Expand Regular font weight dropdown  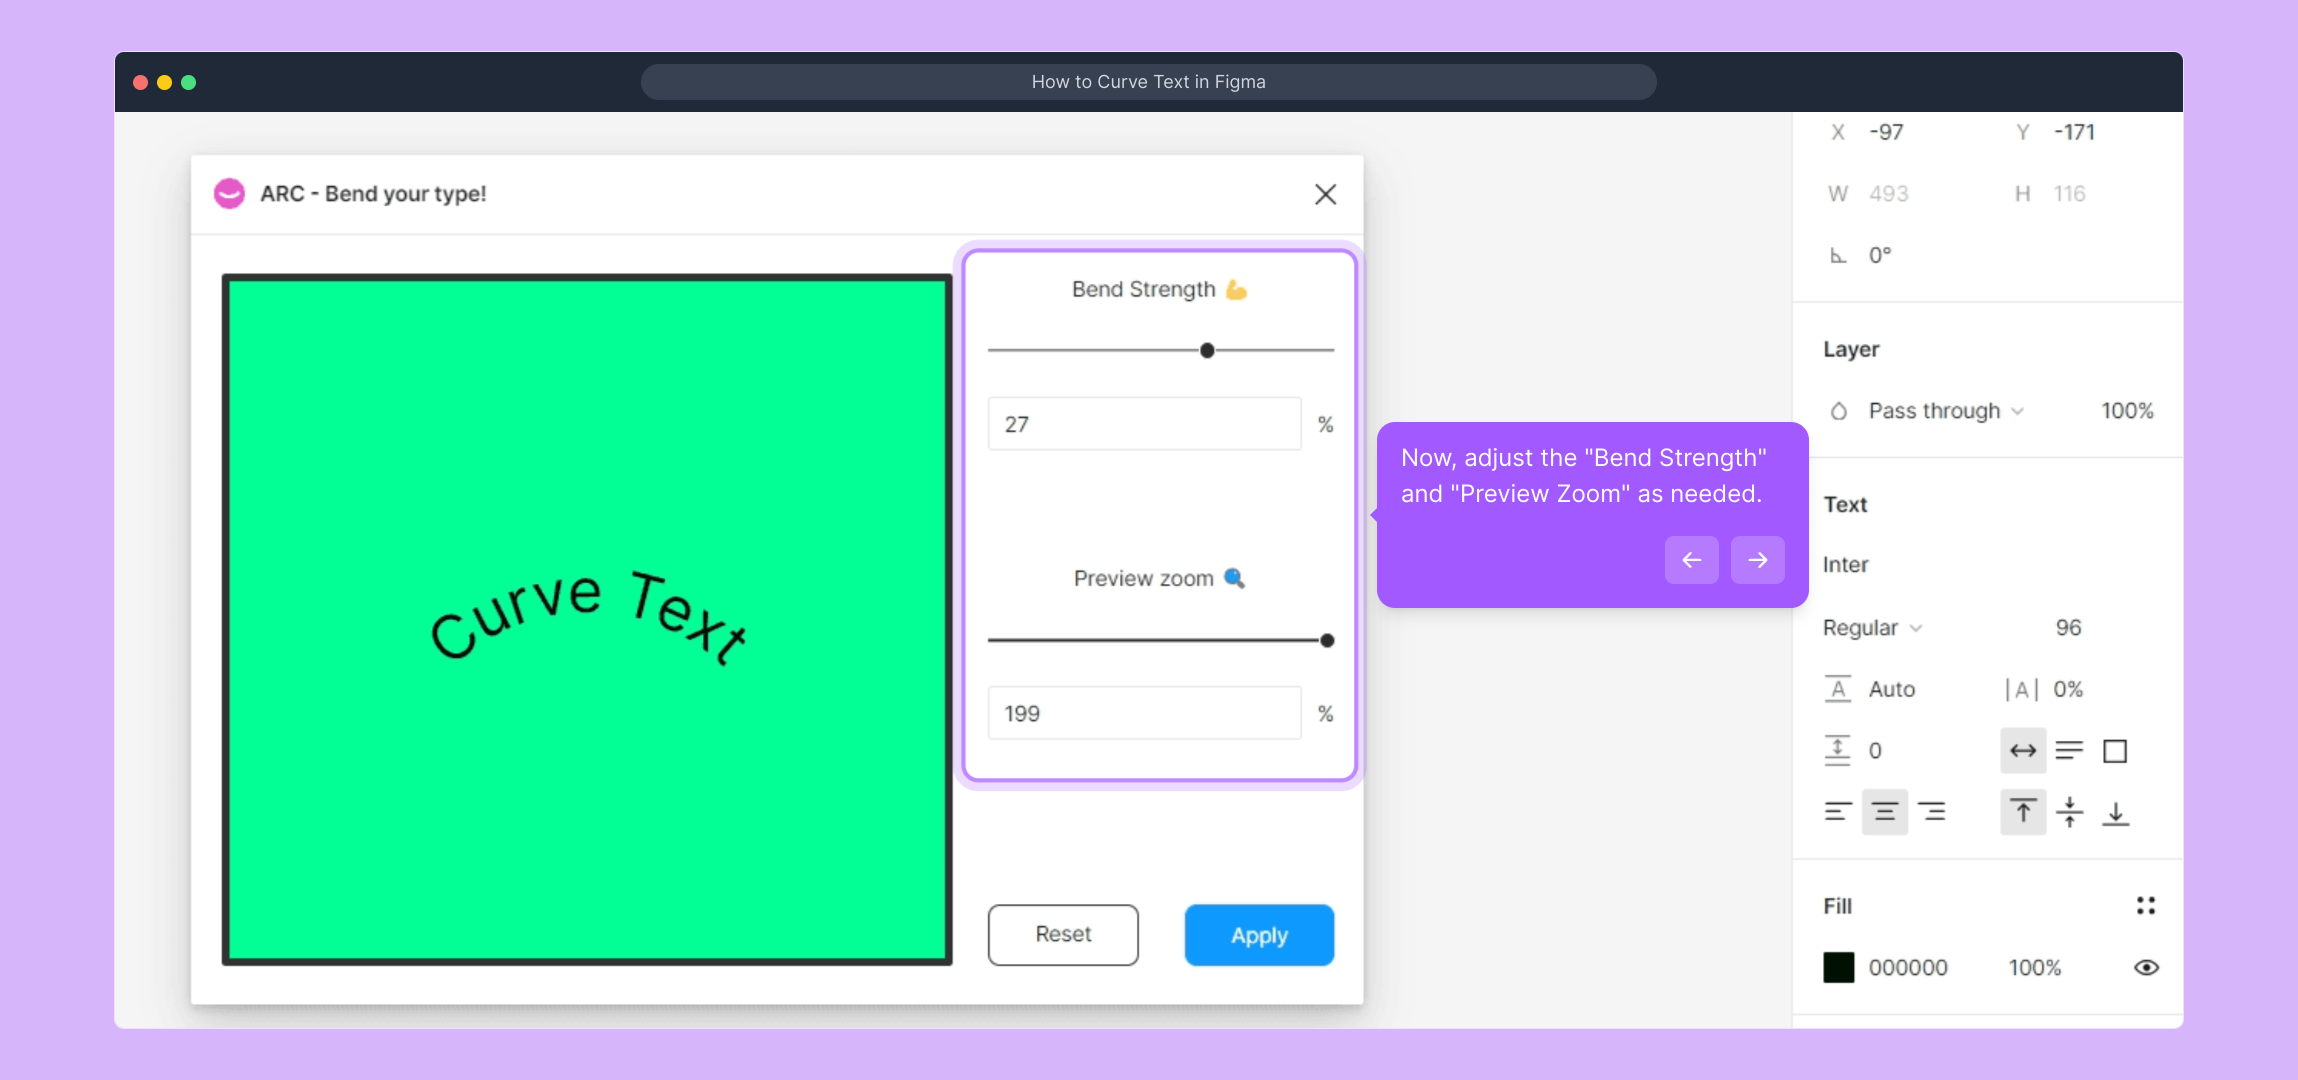point(1872,628)
